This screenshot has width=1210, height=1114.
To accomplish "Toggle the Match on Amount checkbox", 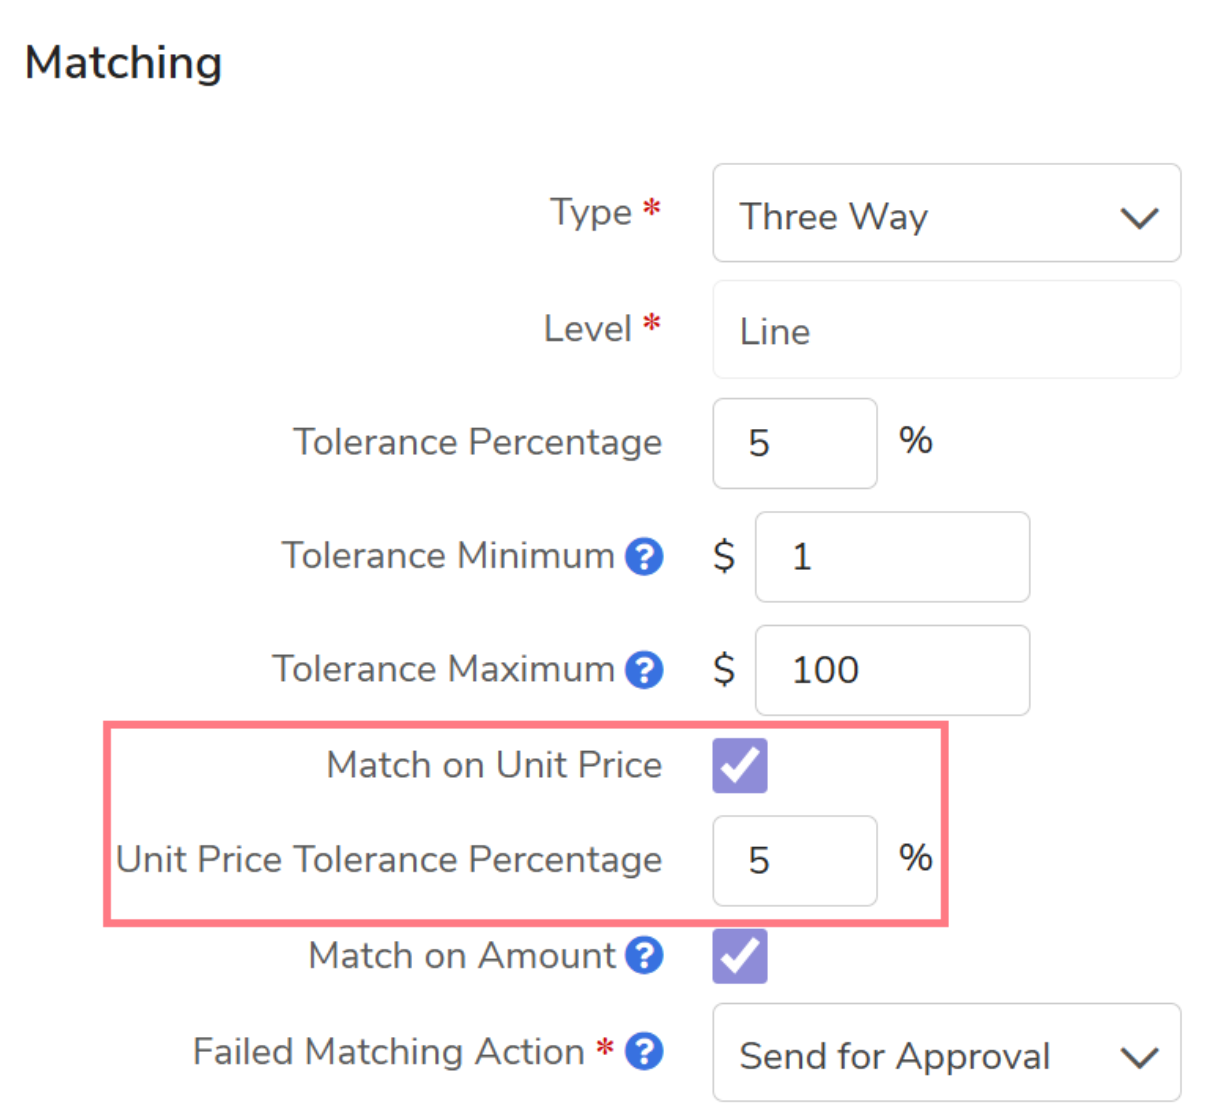I will pyautogui.click(x=740, y=956).
